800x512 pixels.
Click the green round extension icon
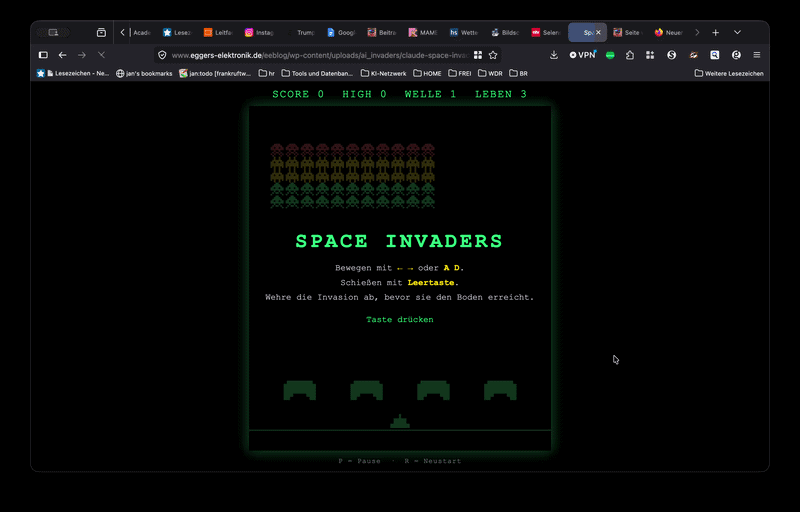[x=610, y=55]
